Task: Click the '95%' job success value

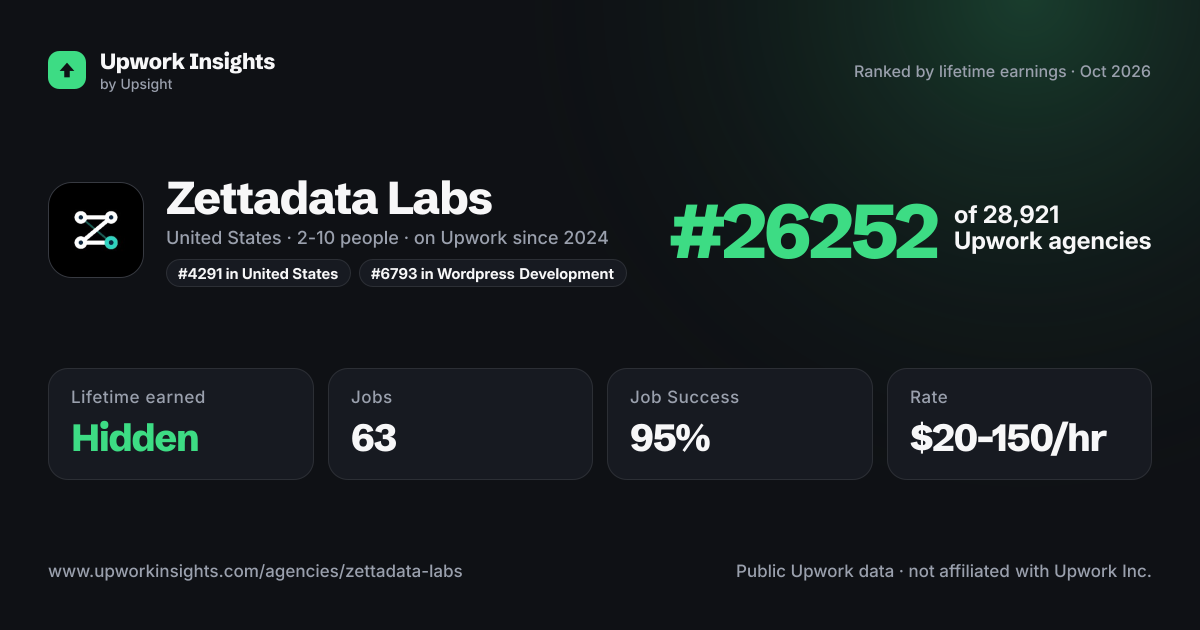Action: pos(670,438)
